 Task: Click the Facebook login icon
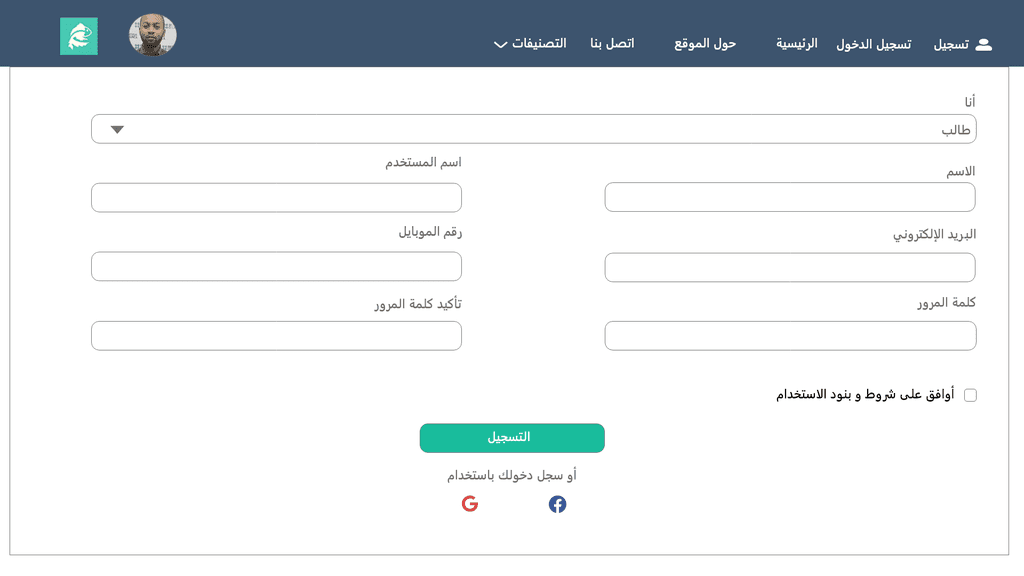coord(557,504)
